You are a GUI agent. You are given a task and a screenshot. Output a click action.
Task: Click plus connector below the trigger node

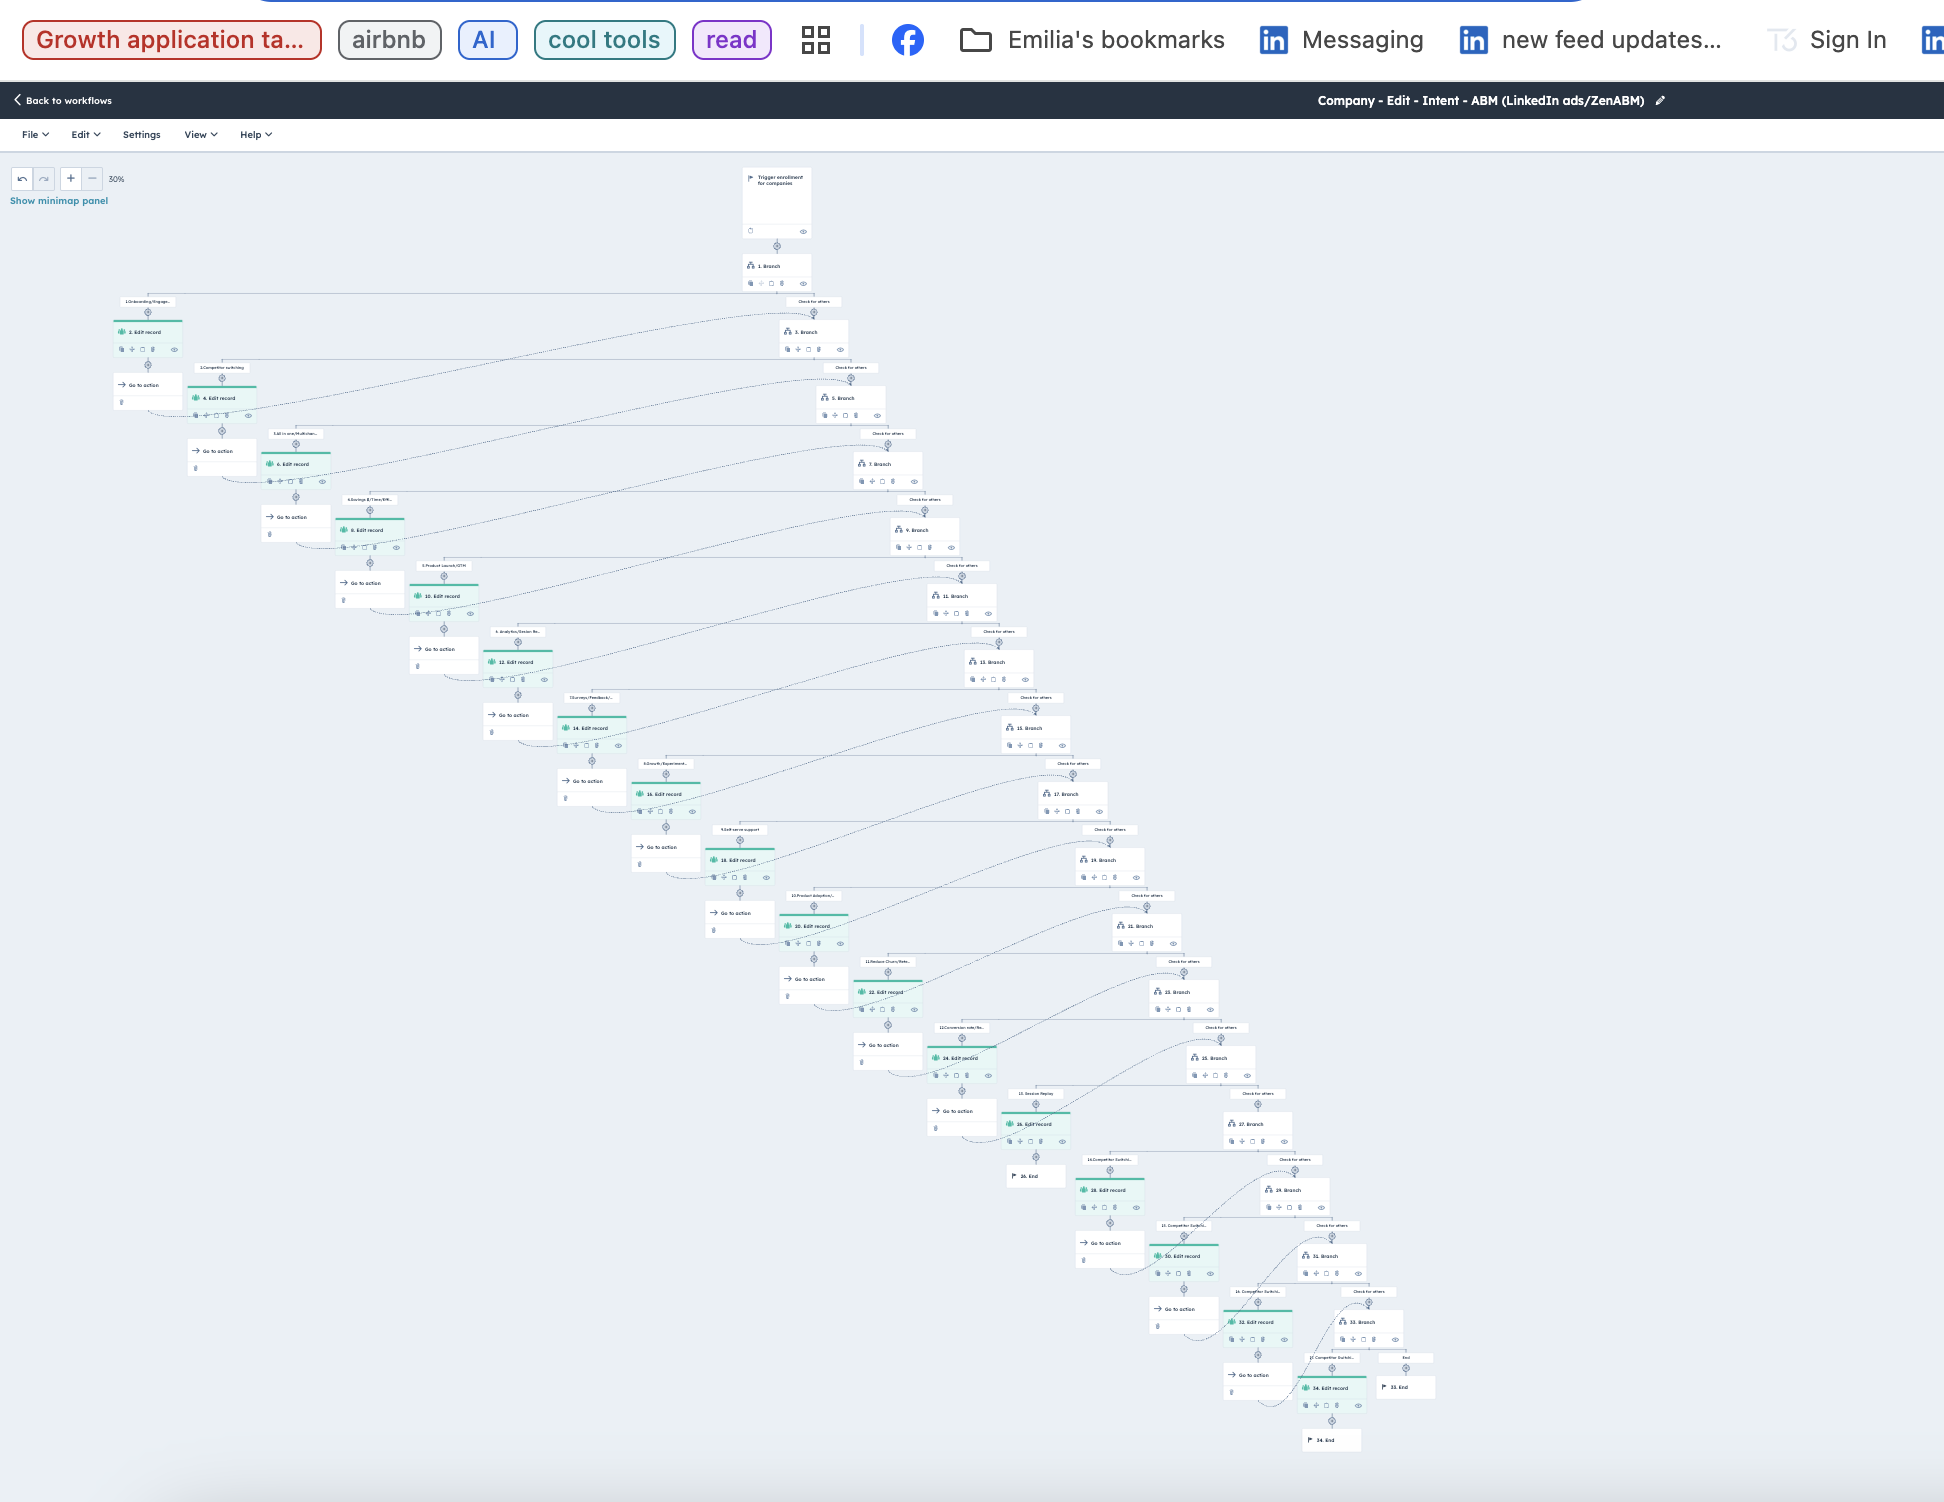coord(777,246)
